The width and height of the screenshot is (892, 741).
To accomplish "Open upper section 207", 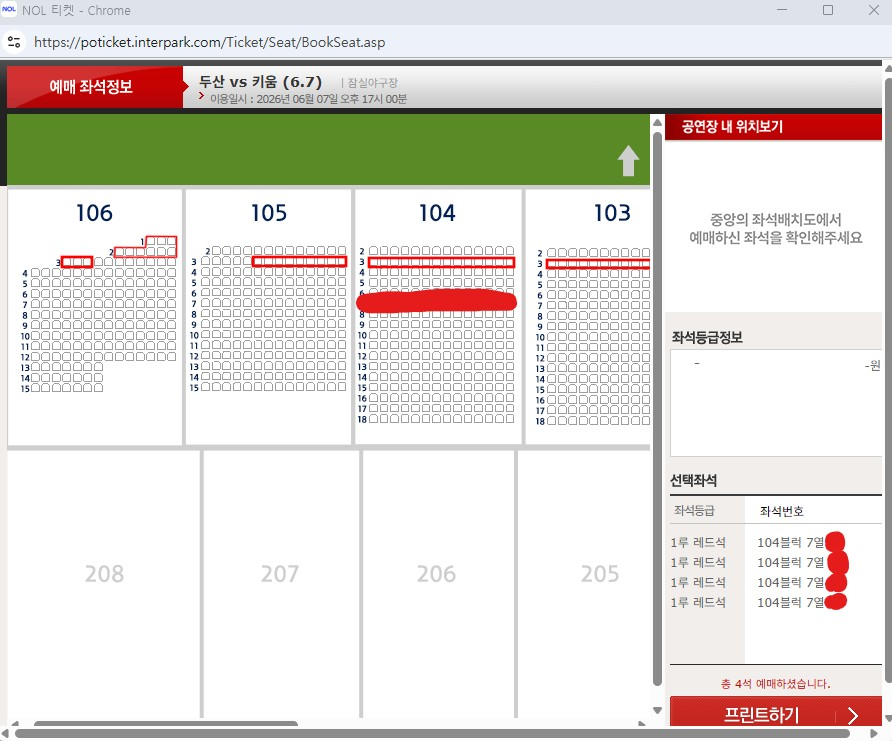I will click(x=279, y=574).
